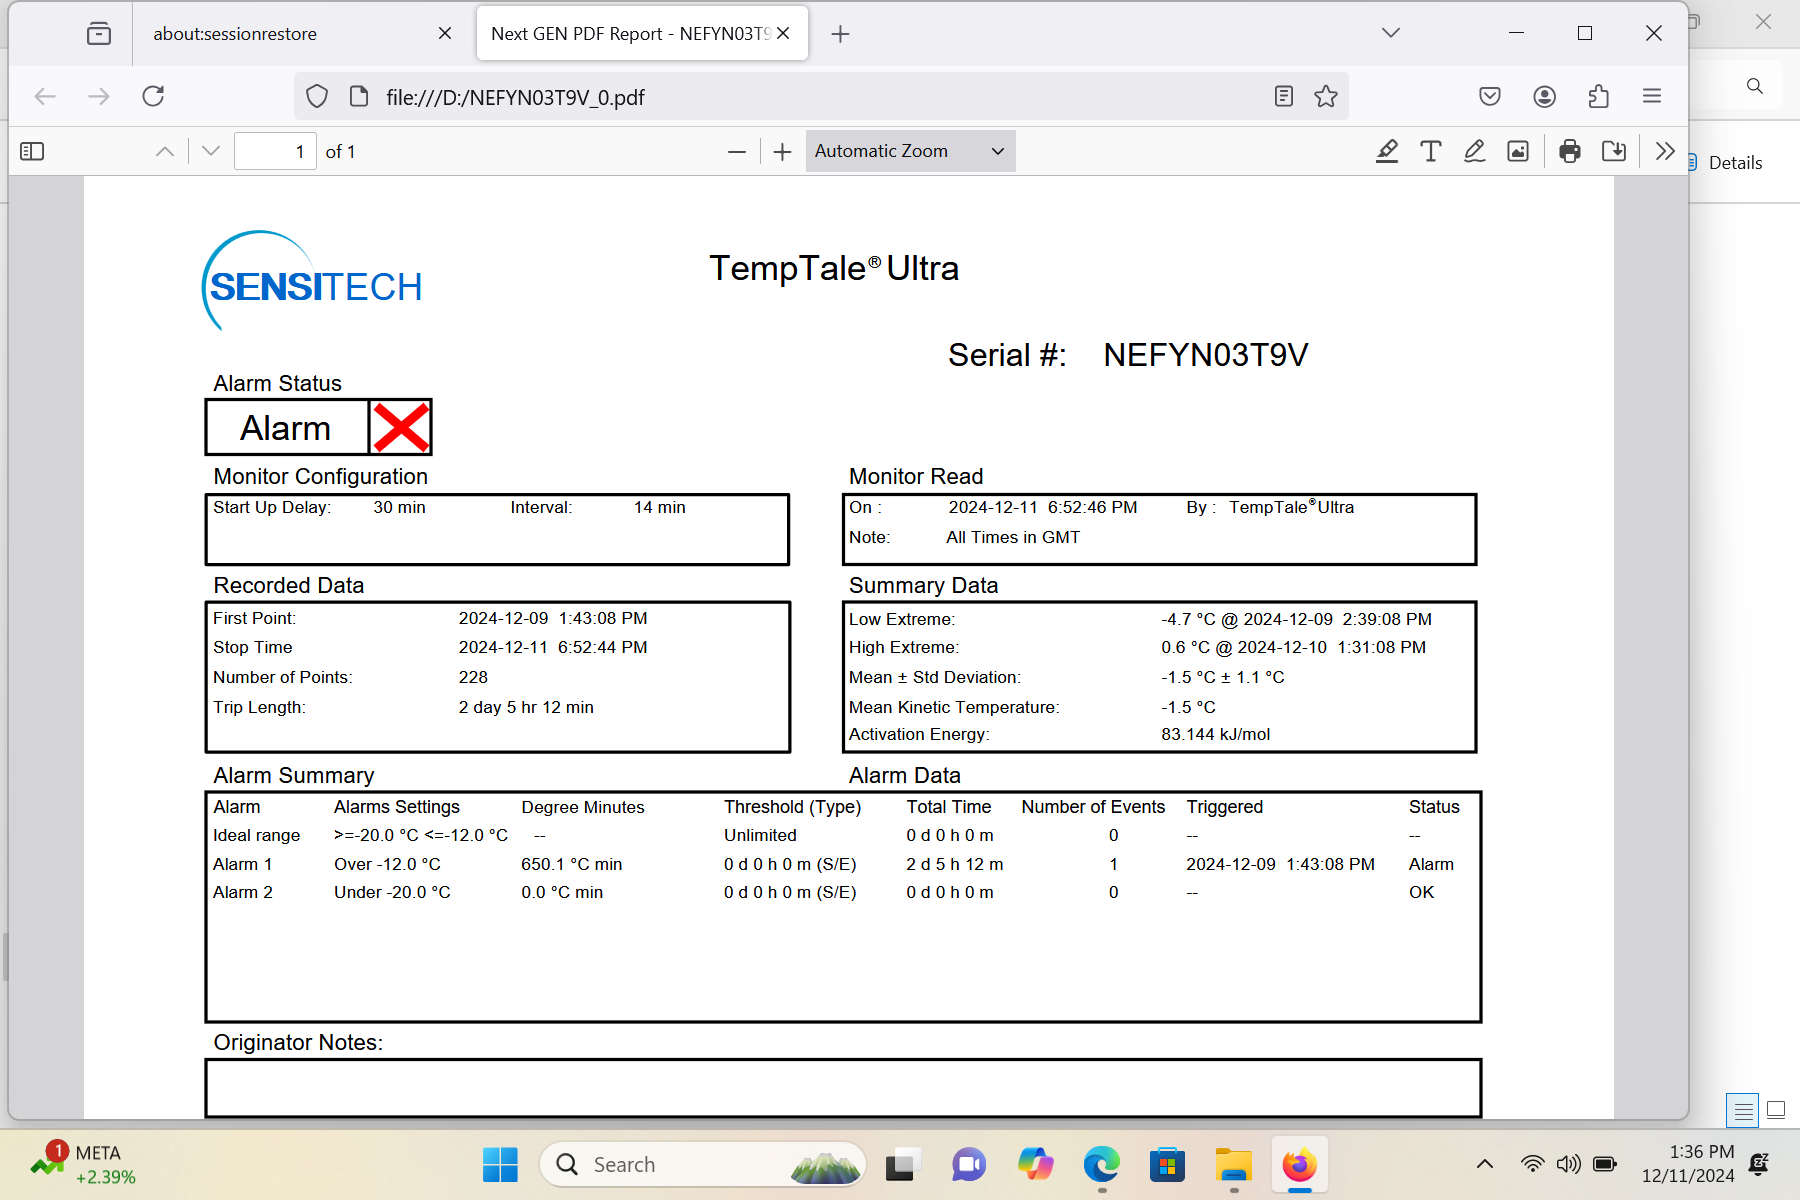Go to previous page arrow

coord(165,151)
